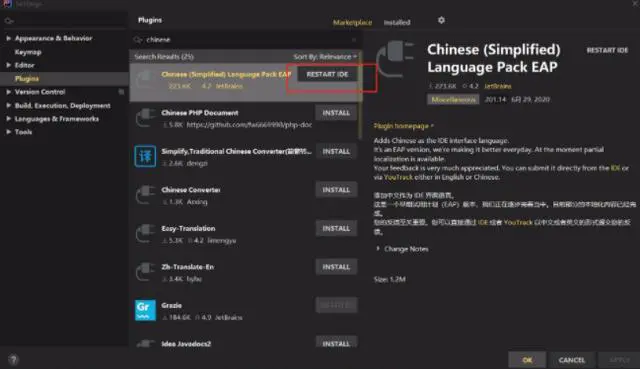Click the Version Control project-level icon
640x369 pixels.
(121, 92)
